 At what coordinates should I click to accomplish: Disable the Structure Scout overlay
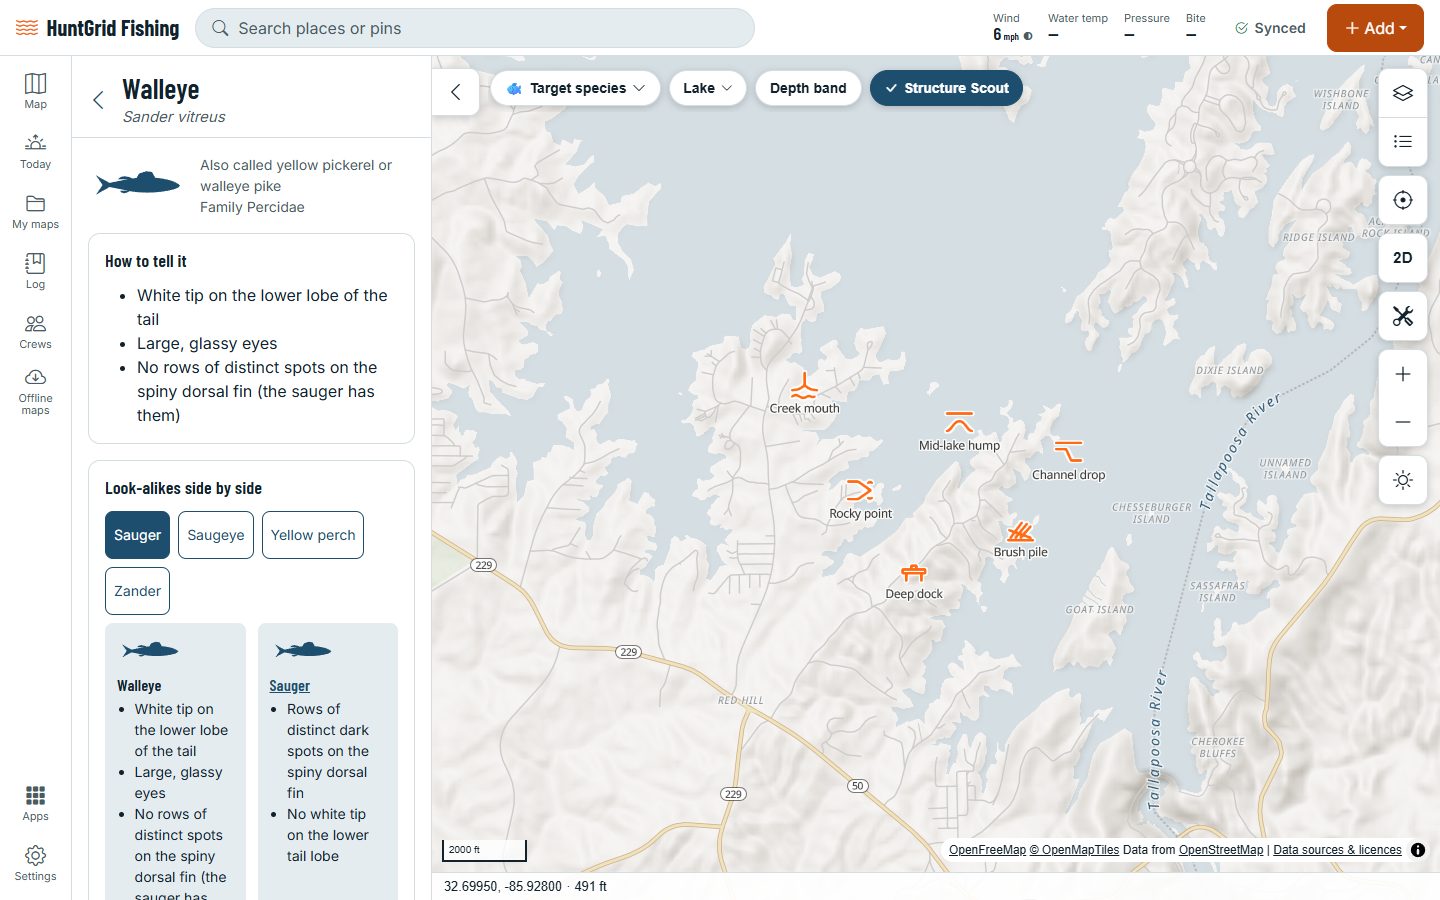click(946, 88)
